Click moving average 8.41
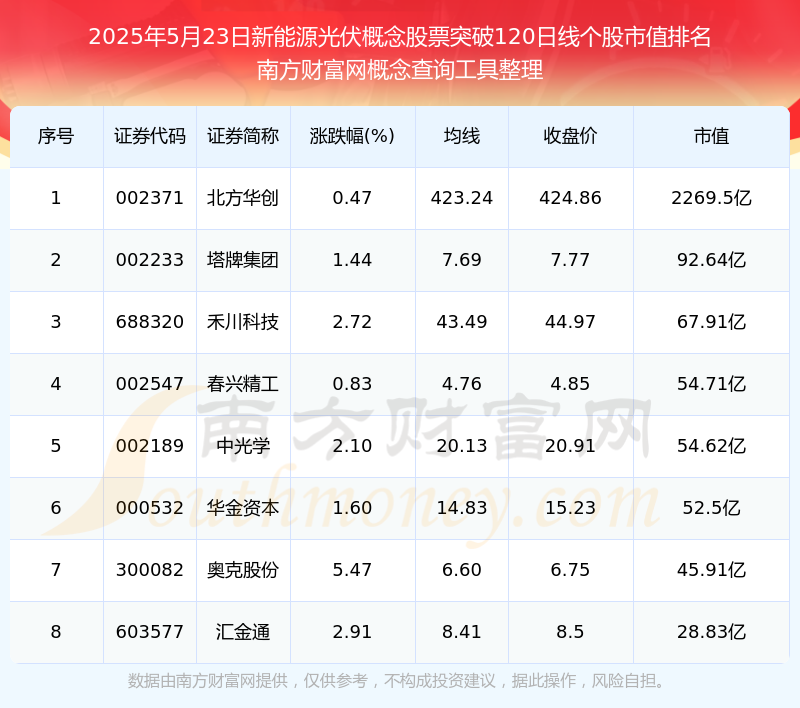 [462, 631]
